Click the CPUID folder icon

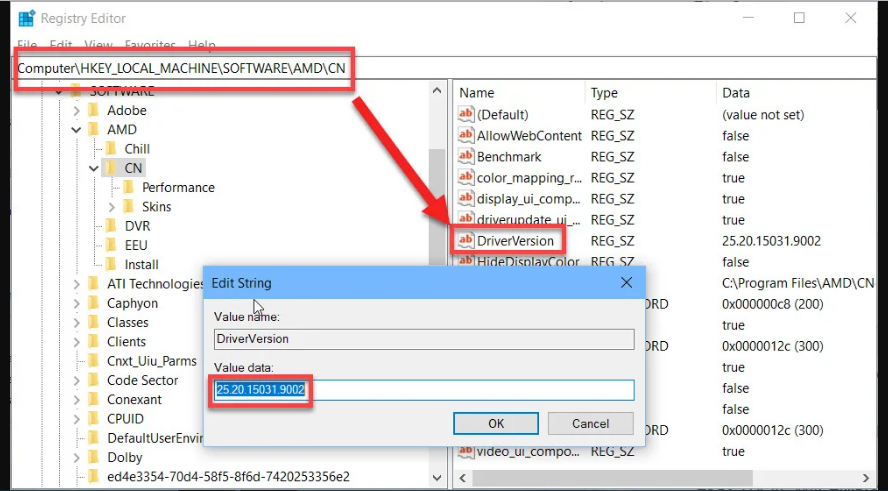tap(94, 418)
